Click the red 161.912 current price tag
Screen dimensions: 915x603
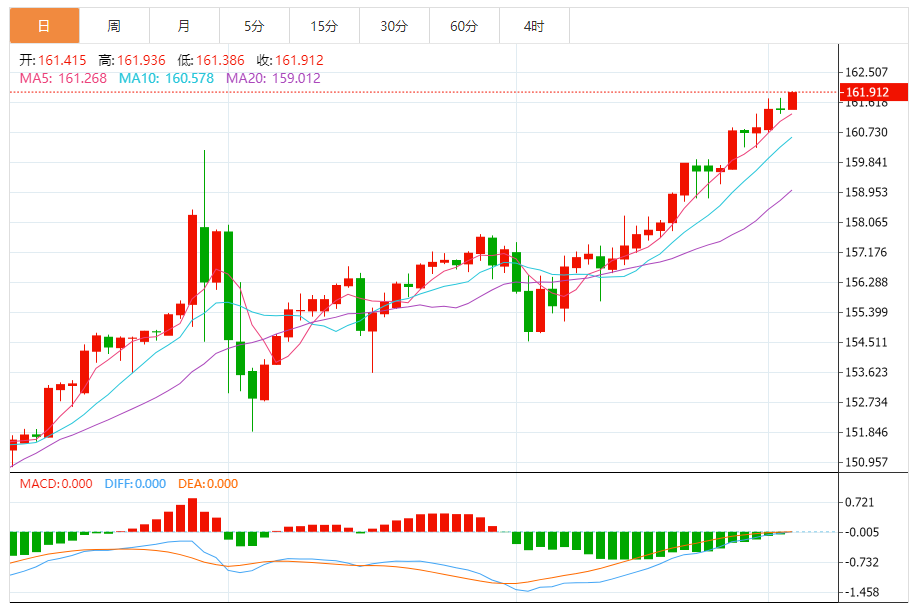[874, 92]
